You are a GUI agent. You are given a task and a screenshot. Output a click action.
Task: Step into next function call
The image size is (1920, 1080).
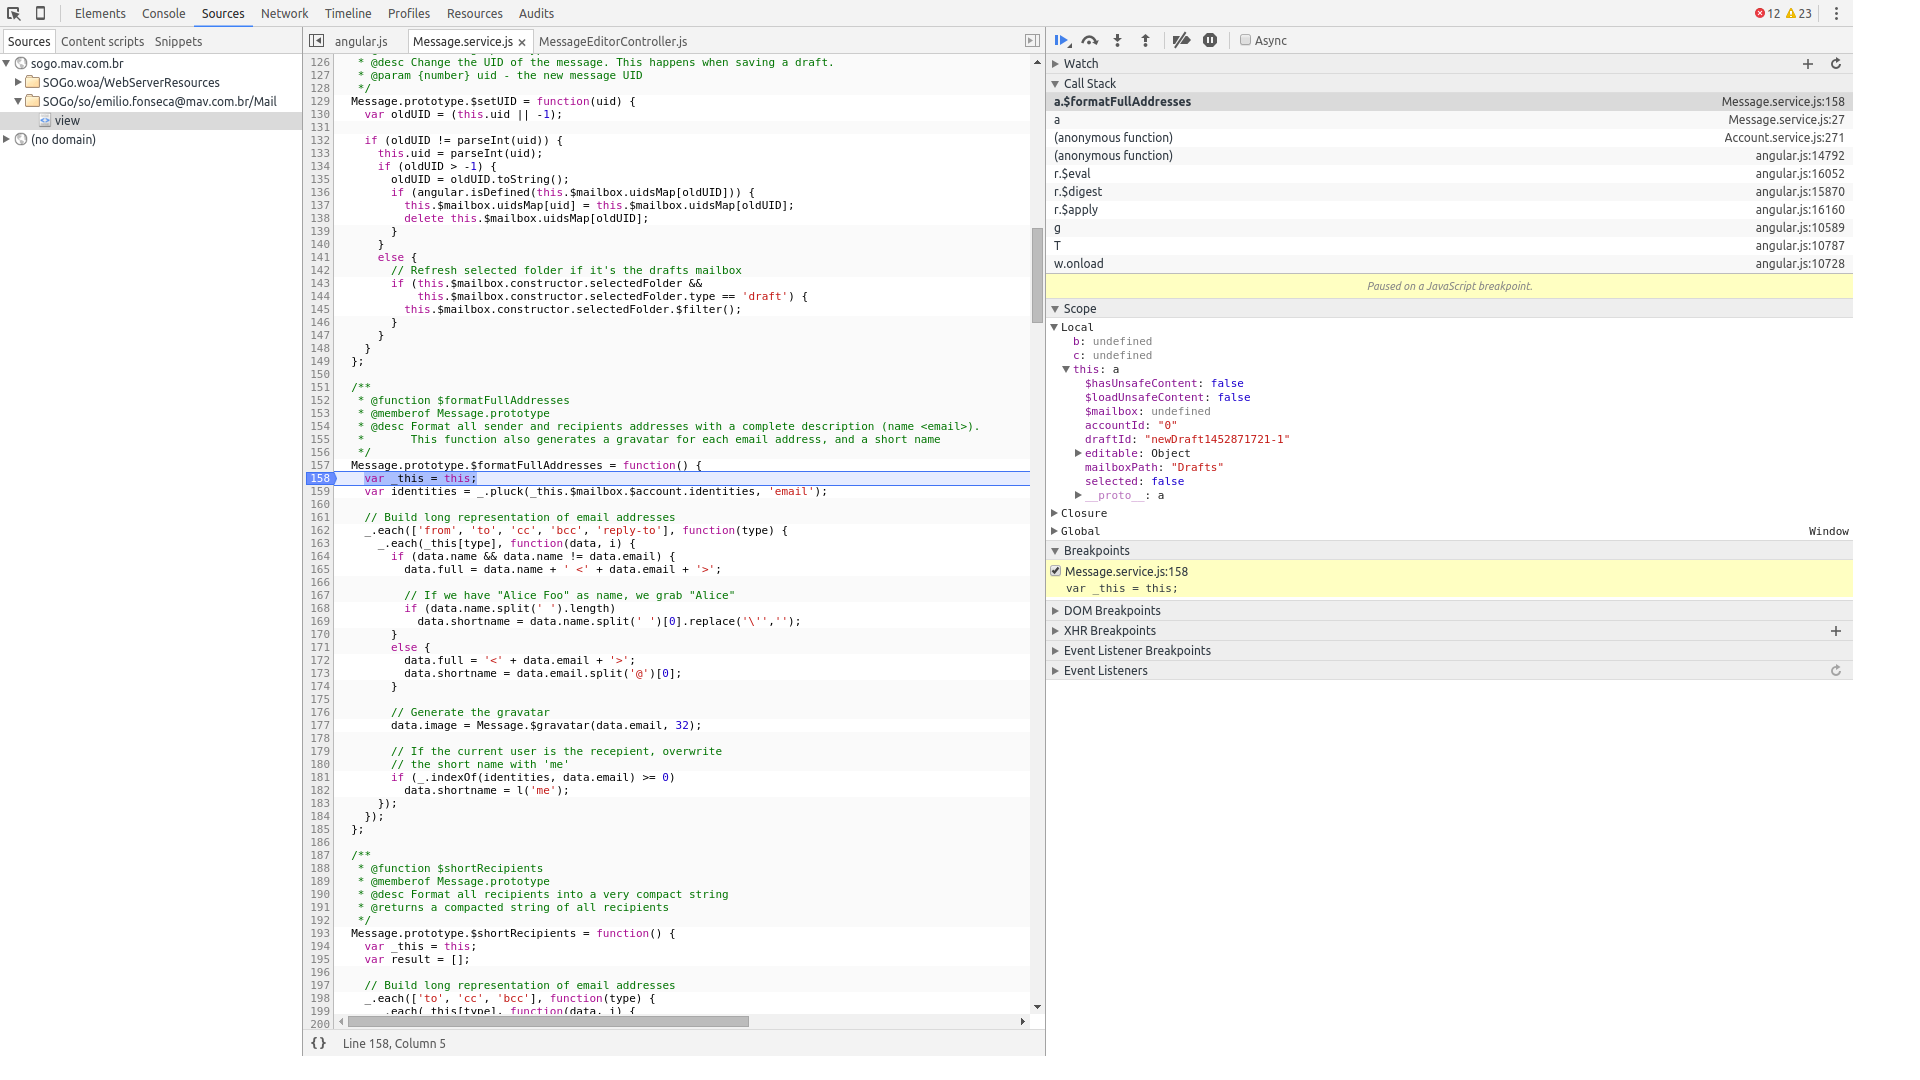coord(1118,41)
